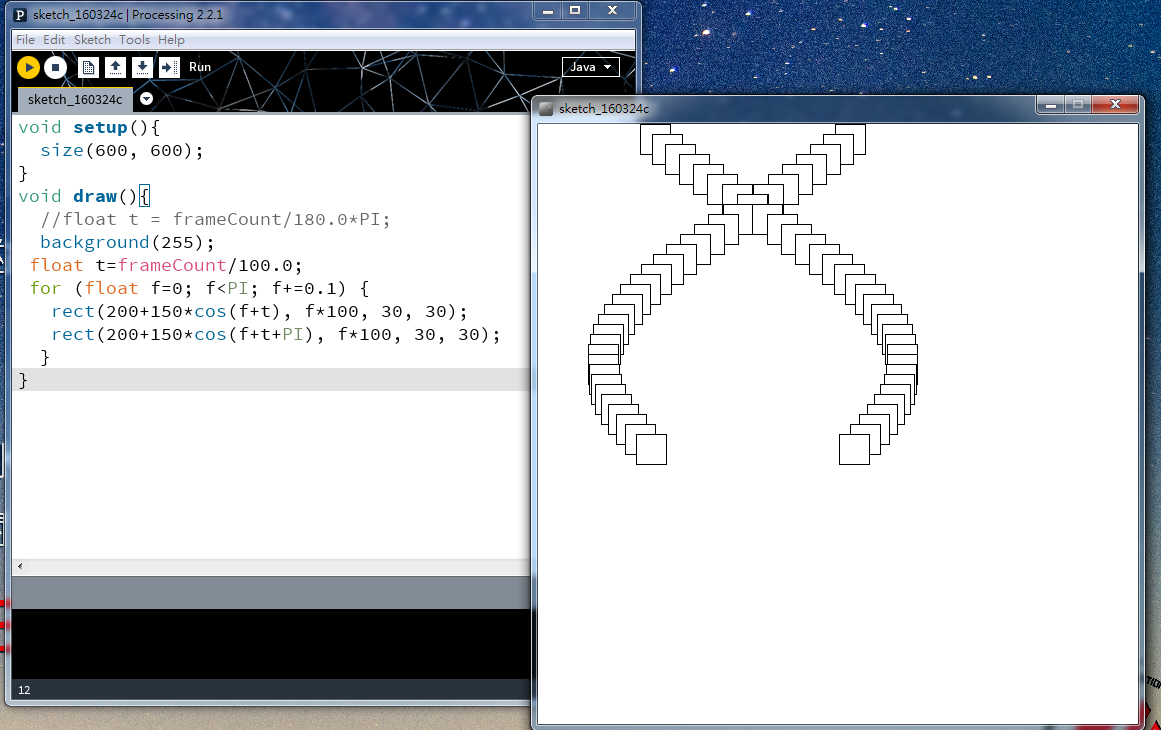The image size is (1161, 730).
Task: Click the commented frameCount/180.0*PI line
Action: point(215,219)
